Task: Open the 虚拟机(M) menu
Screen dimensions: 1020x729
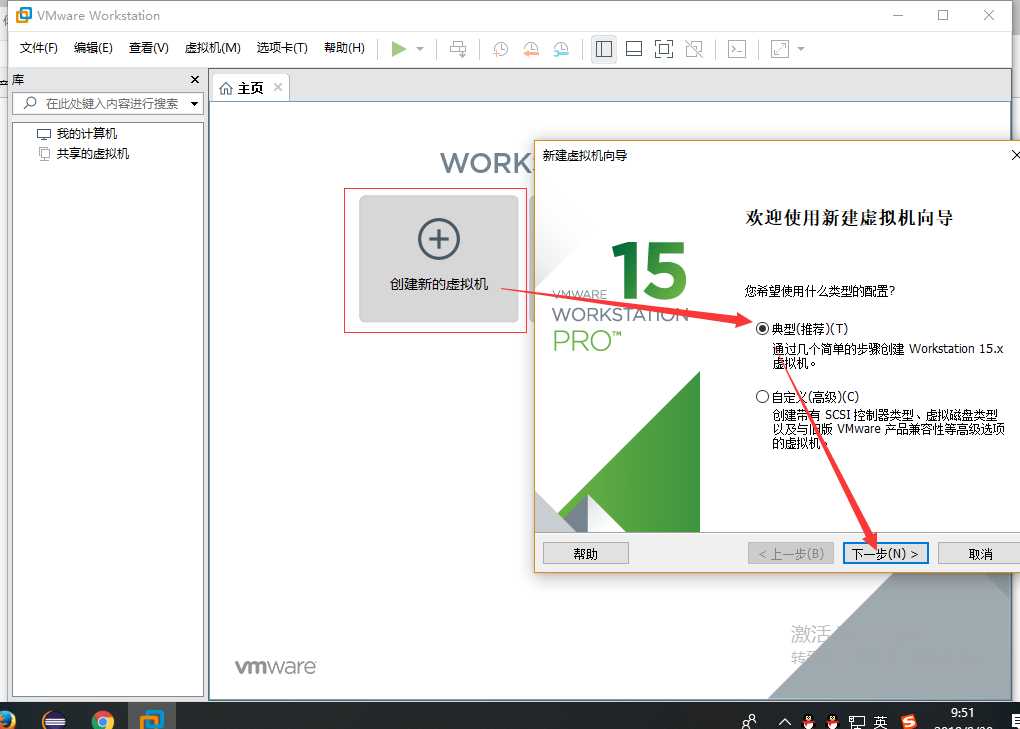Action: tap(213, 47)
